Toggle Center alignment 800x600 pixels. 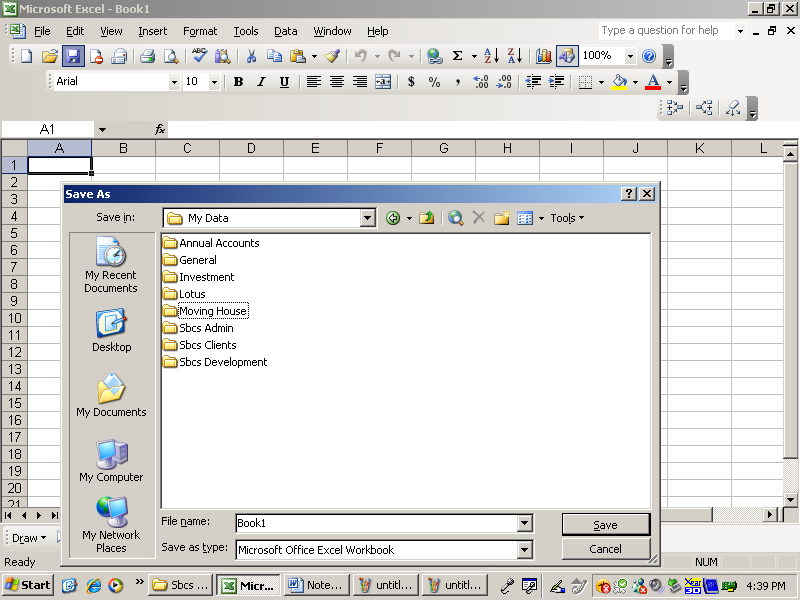[337, 82]
